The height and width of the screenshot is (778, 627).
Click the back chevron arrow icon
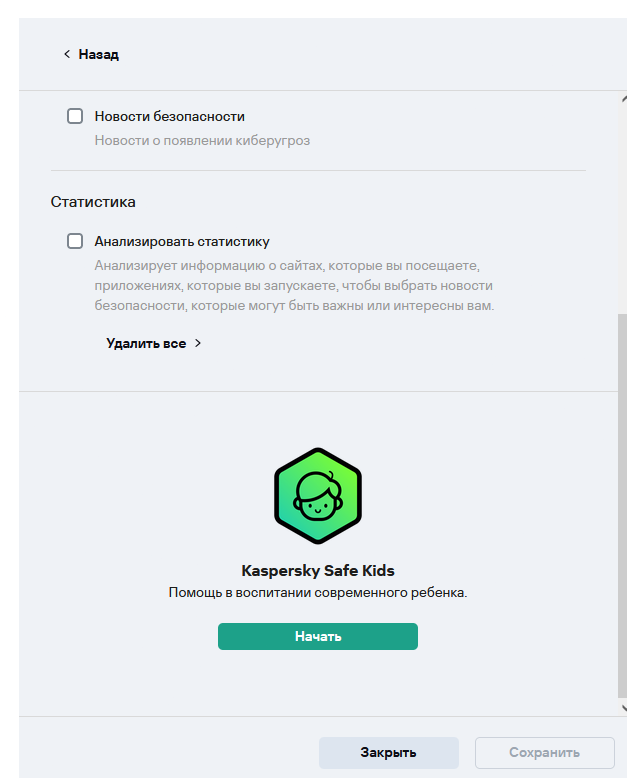67,54
